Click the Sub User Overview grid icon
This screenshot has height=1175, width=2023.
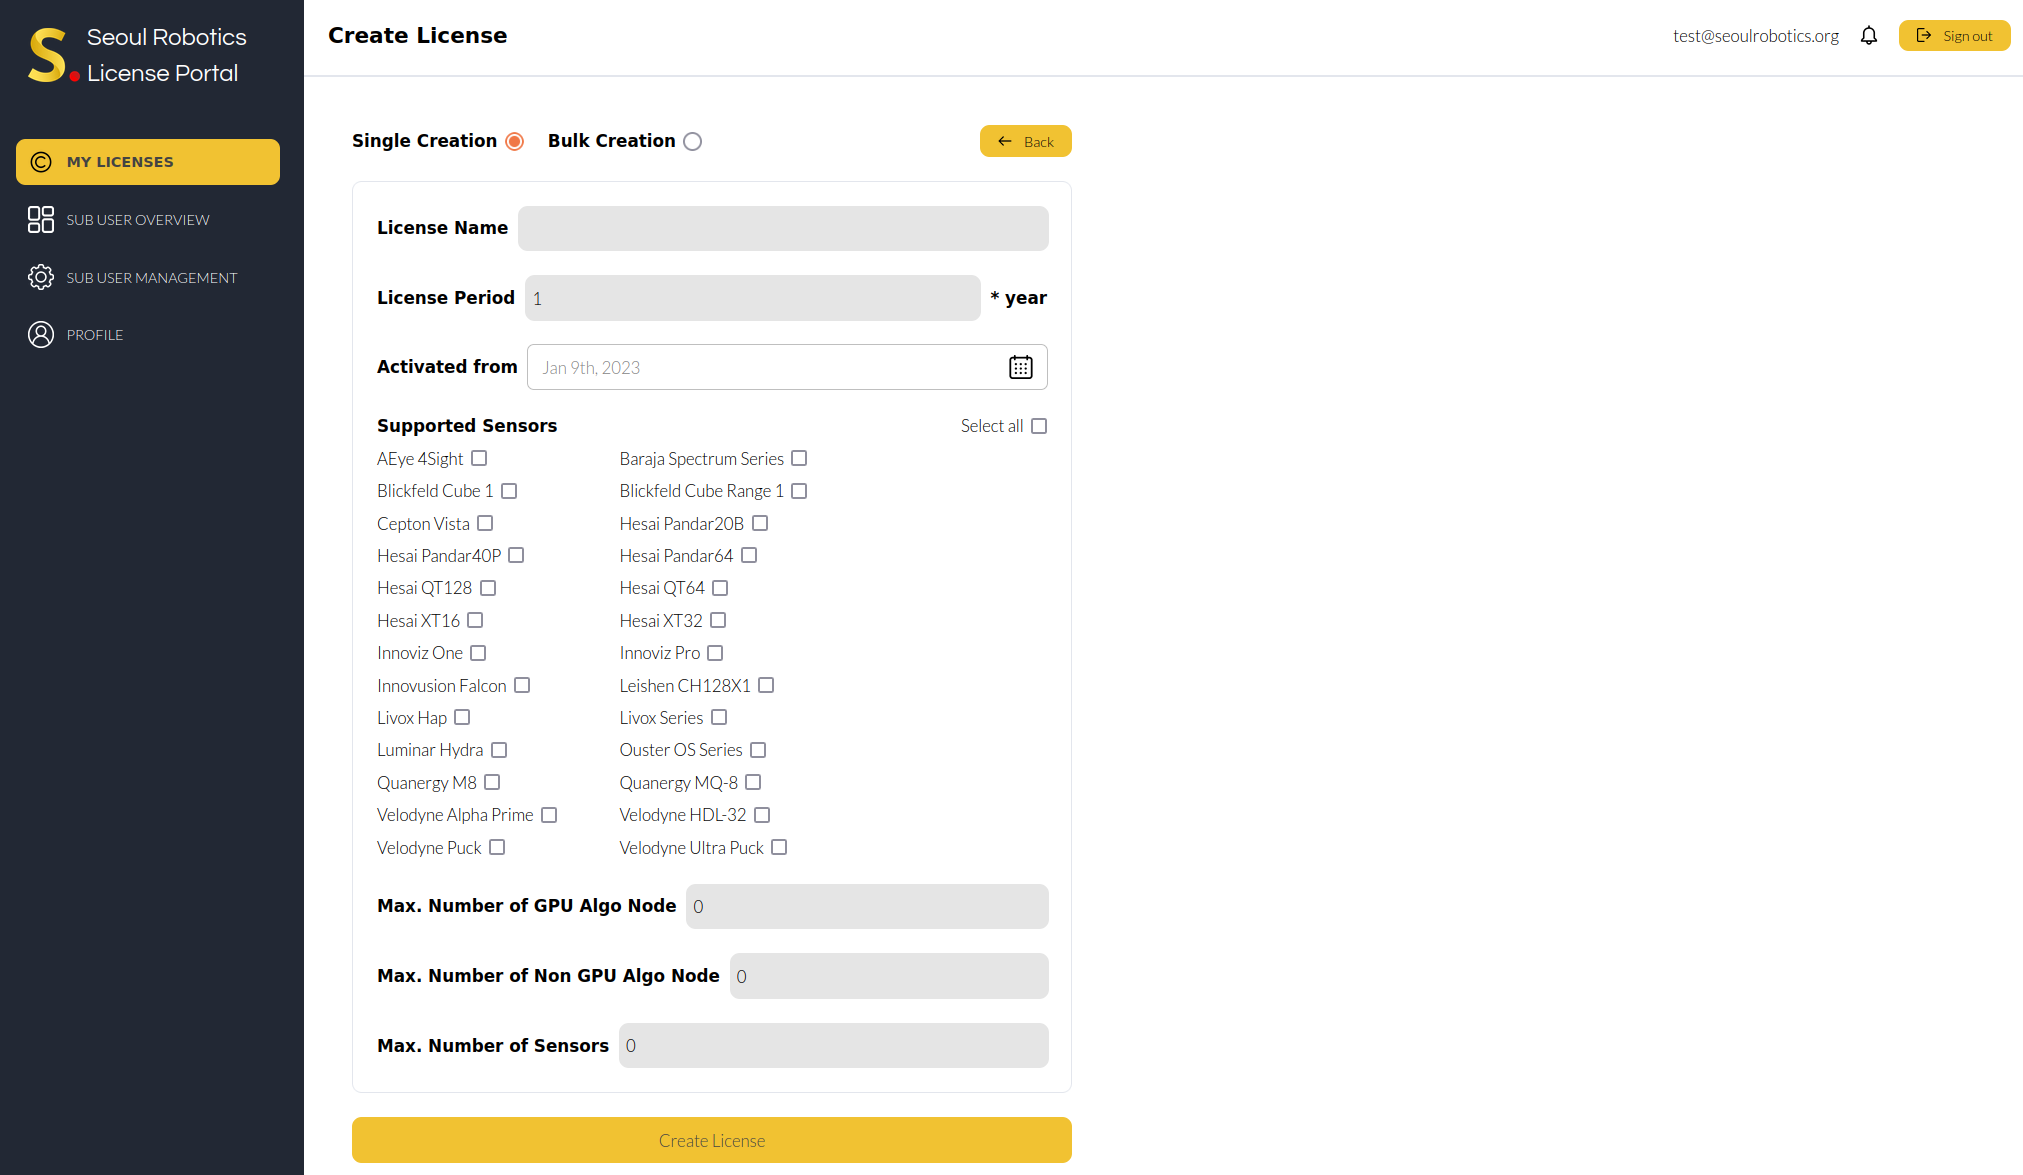pyautogui.click(x=41, y=220)
